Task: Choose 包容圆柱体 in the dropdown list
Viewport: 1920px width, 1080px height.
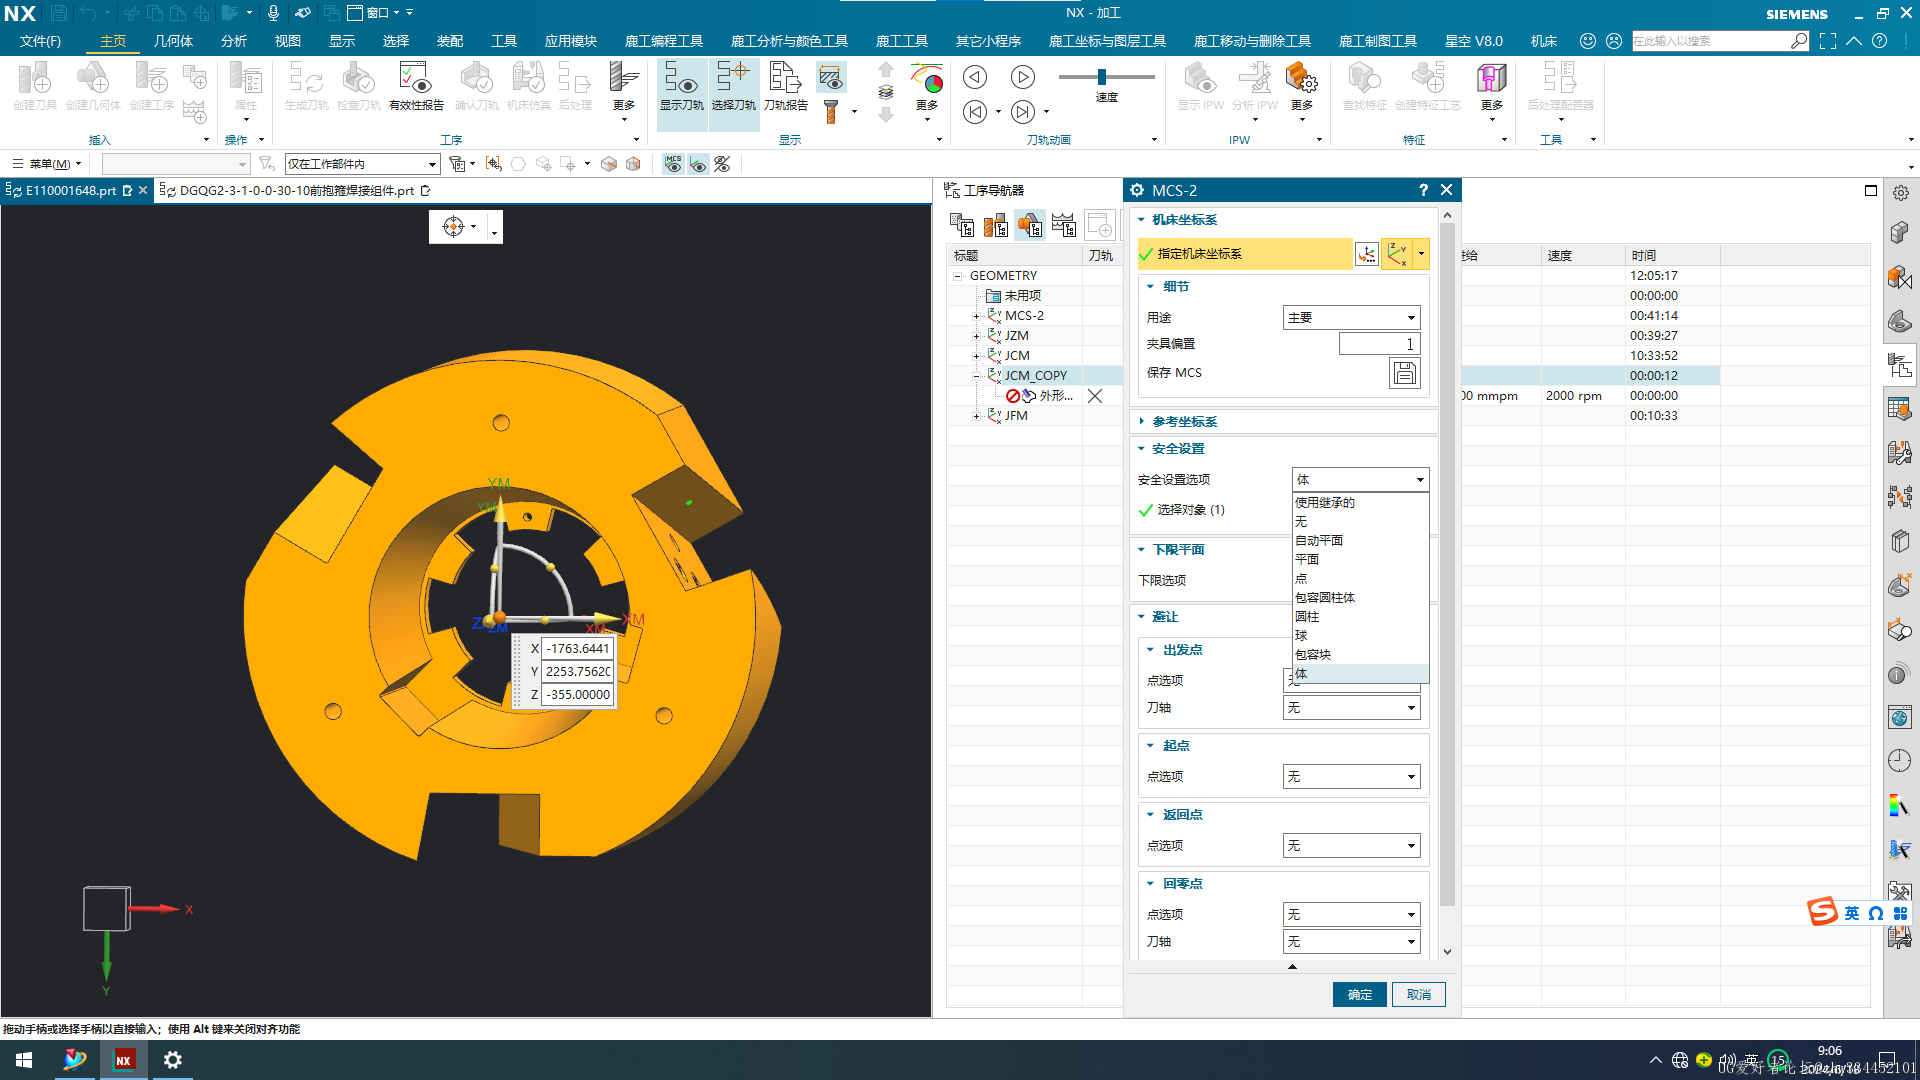Action: point(1360,598)
